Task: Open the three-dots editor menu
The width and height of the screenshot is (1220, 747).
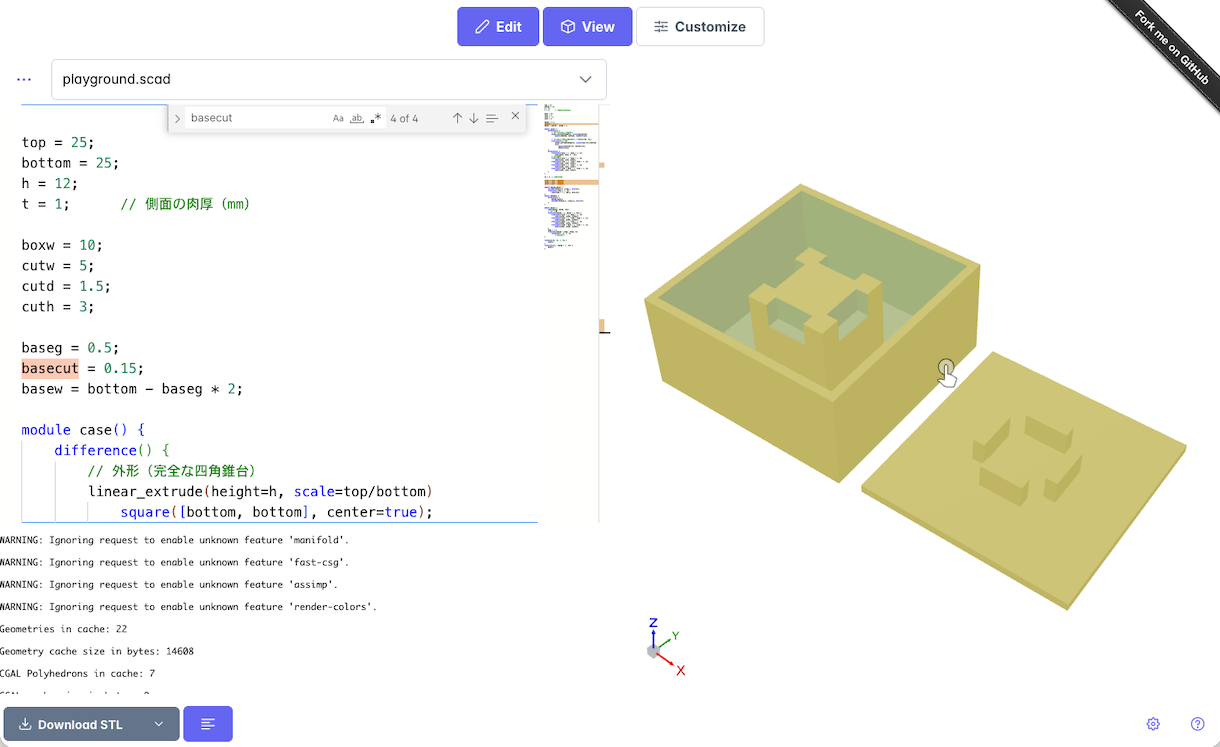Action: [x=24, y=79]
